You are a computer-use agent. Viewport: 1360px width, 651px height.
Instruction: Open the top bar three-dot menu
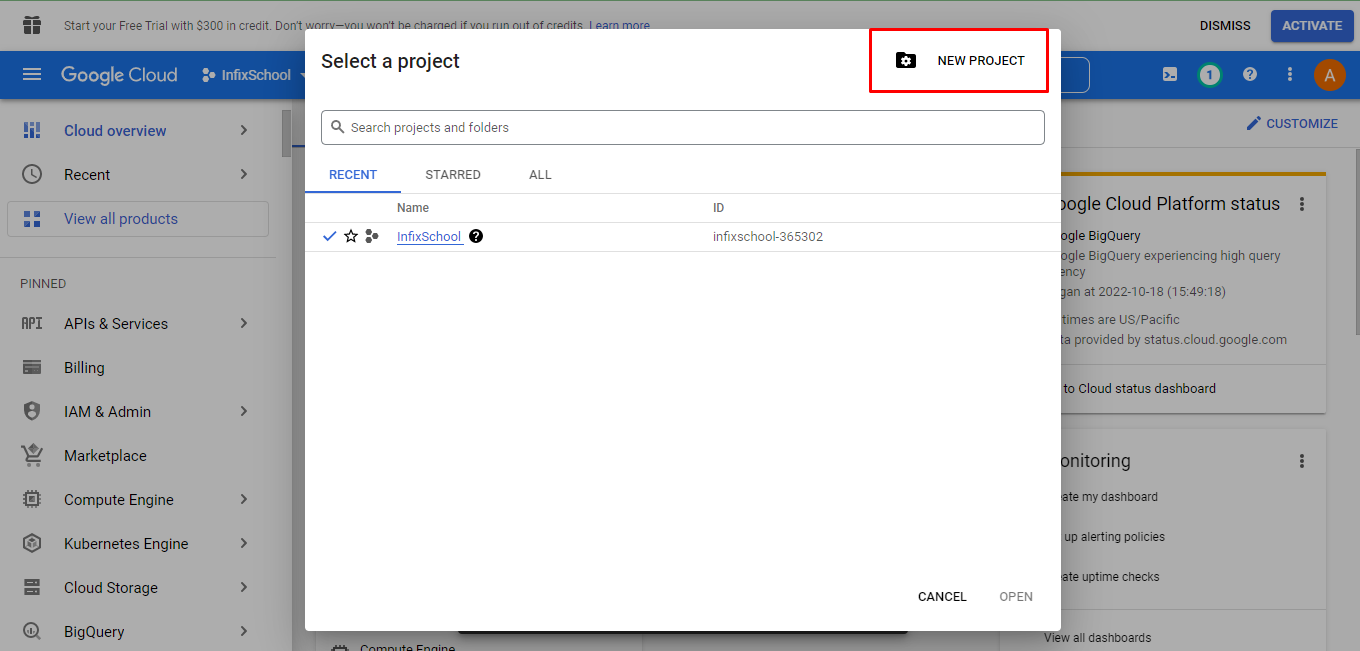coord(1290,75)
